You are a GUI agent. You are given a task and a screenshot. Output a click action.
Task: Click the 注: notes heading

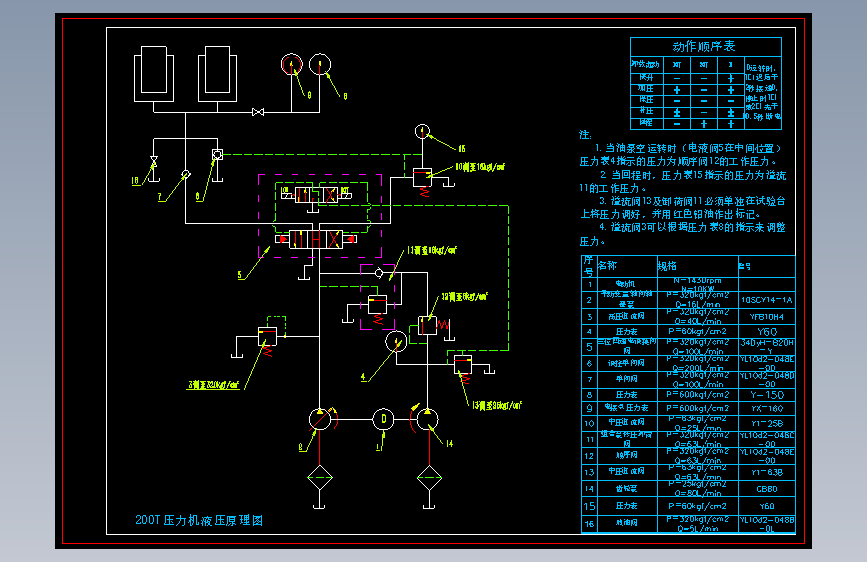(585, 135)
